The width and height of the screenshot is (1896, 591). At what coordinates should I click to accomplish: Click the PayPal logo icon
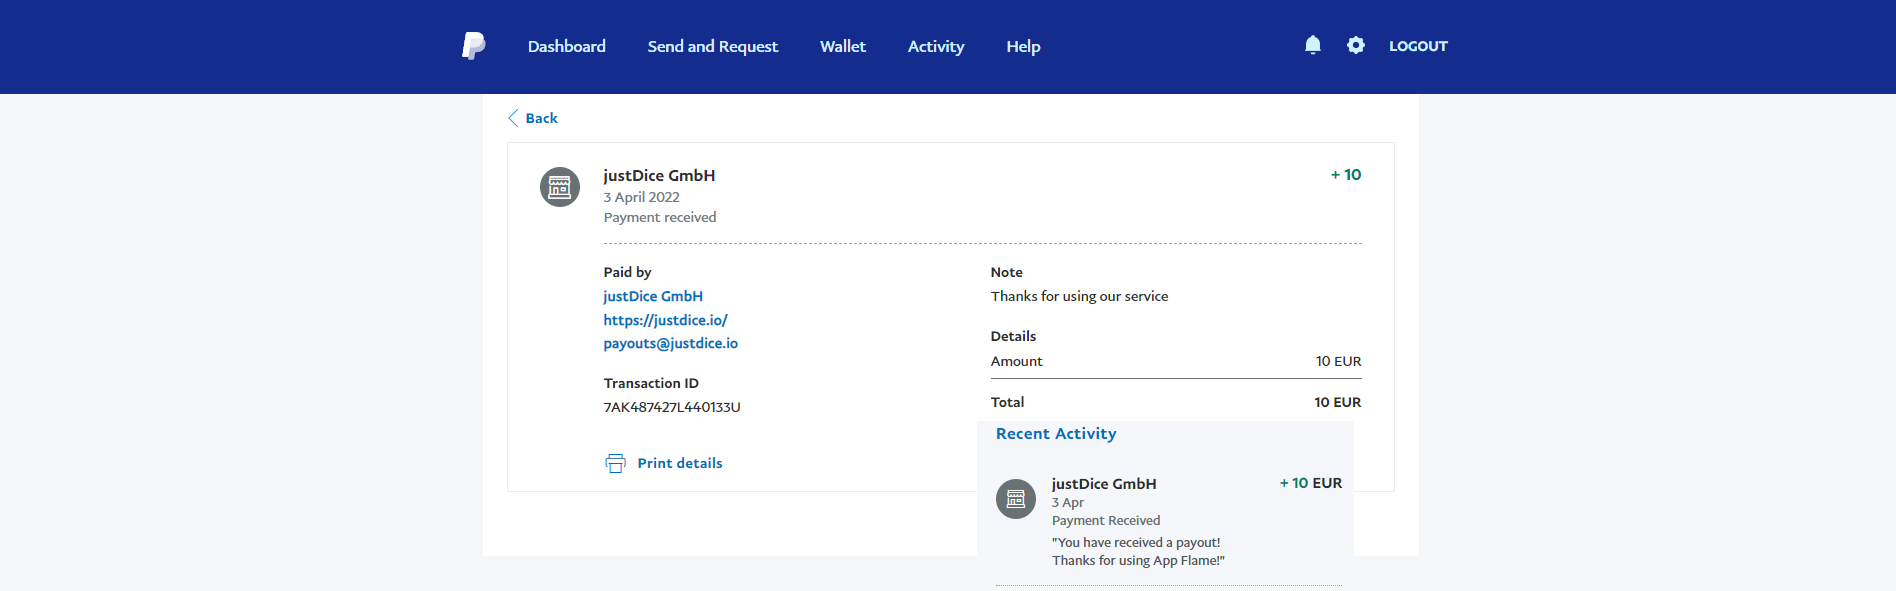click(x=474, y=46)
